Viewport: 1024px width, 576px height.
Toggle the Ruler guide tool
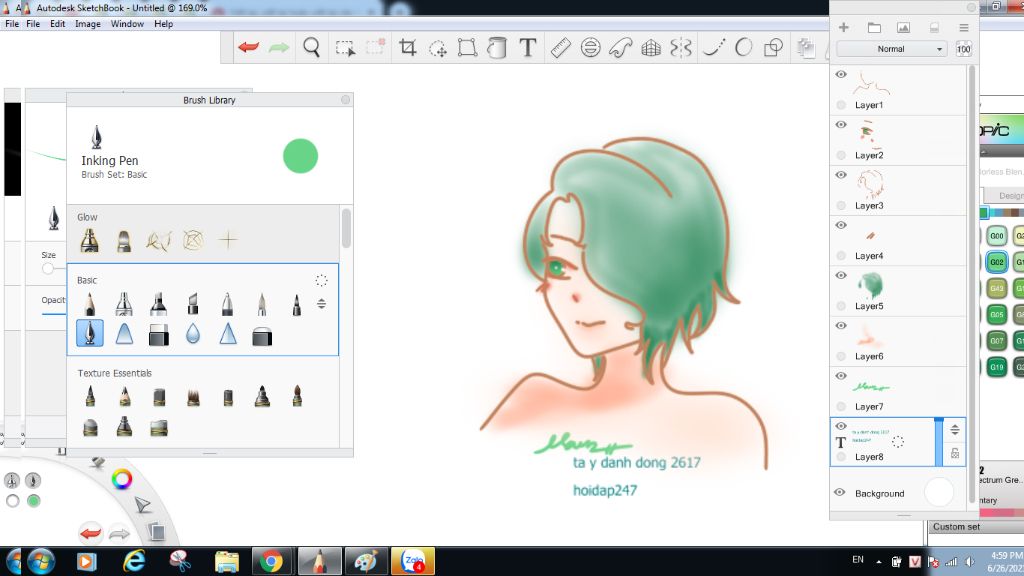pyautogui.click(x=560, y=48)
